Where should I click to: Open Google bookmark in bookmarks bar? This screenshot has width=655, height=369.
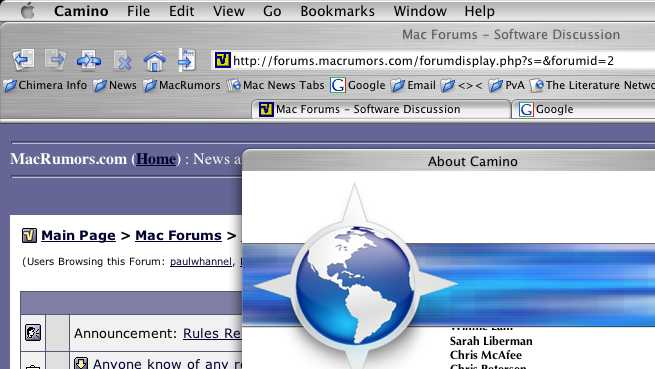[358, 85]
